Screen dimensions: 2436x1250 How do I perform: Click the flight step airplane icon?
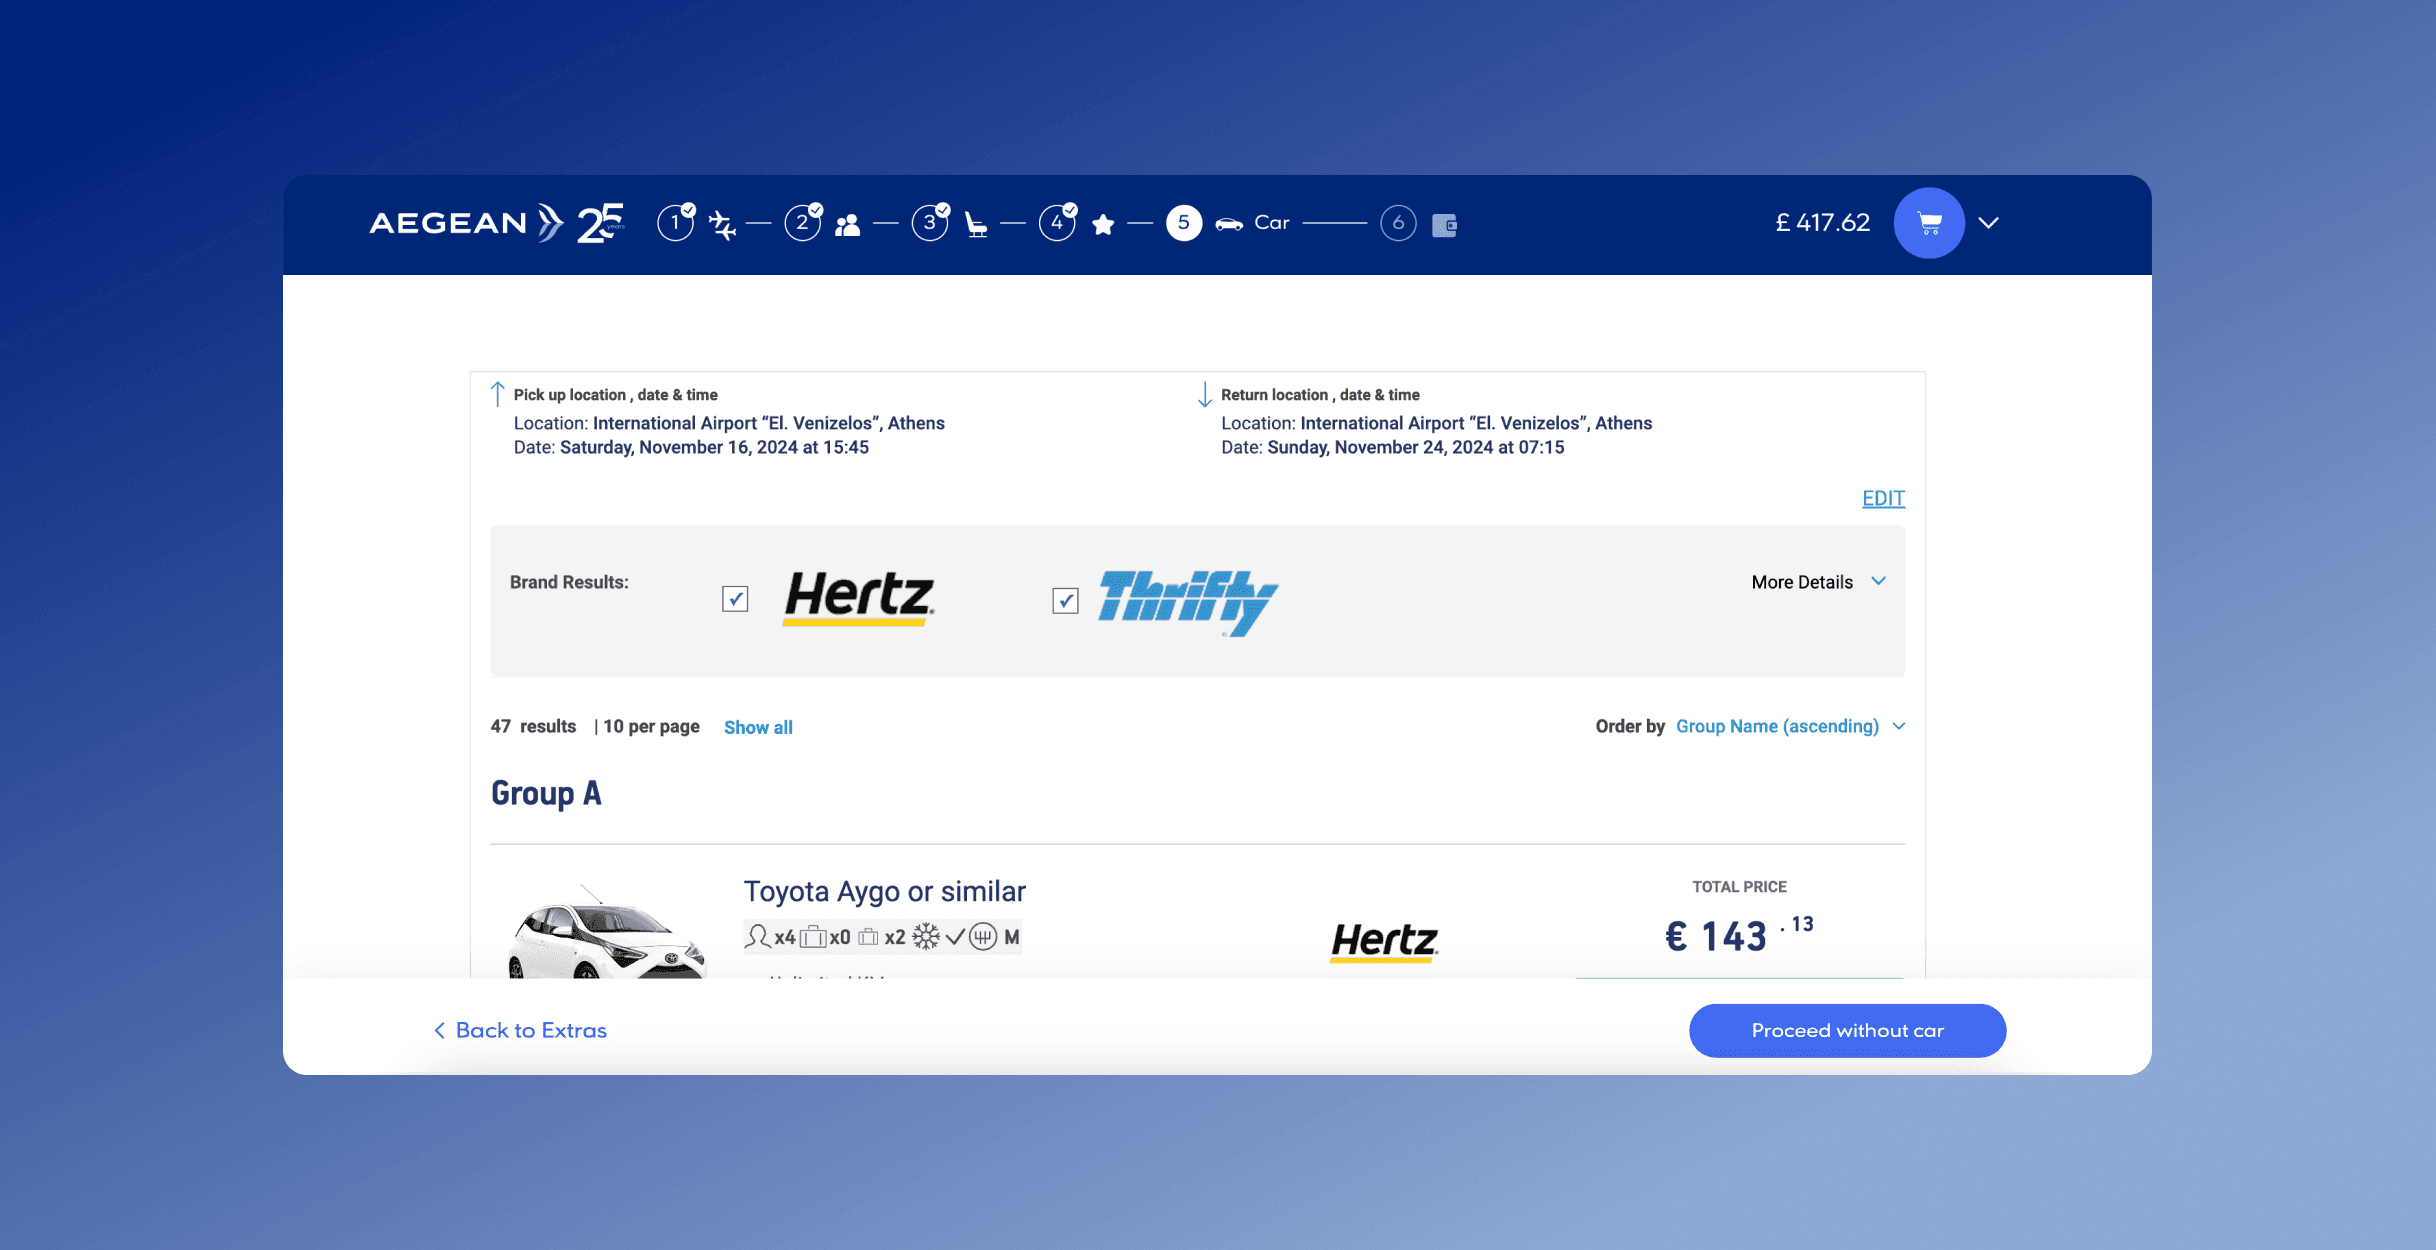tap(722, 224)
